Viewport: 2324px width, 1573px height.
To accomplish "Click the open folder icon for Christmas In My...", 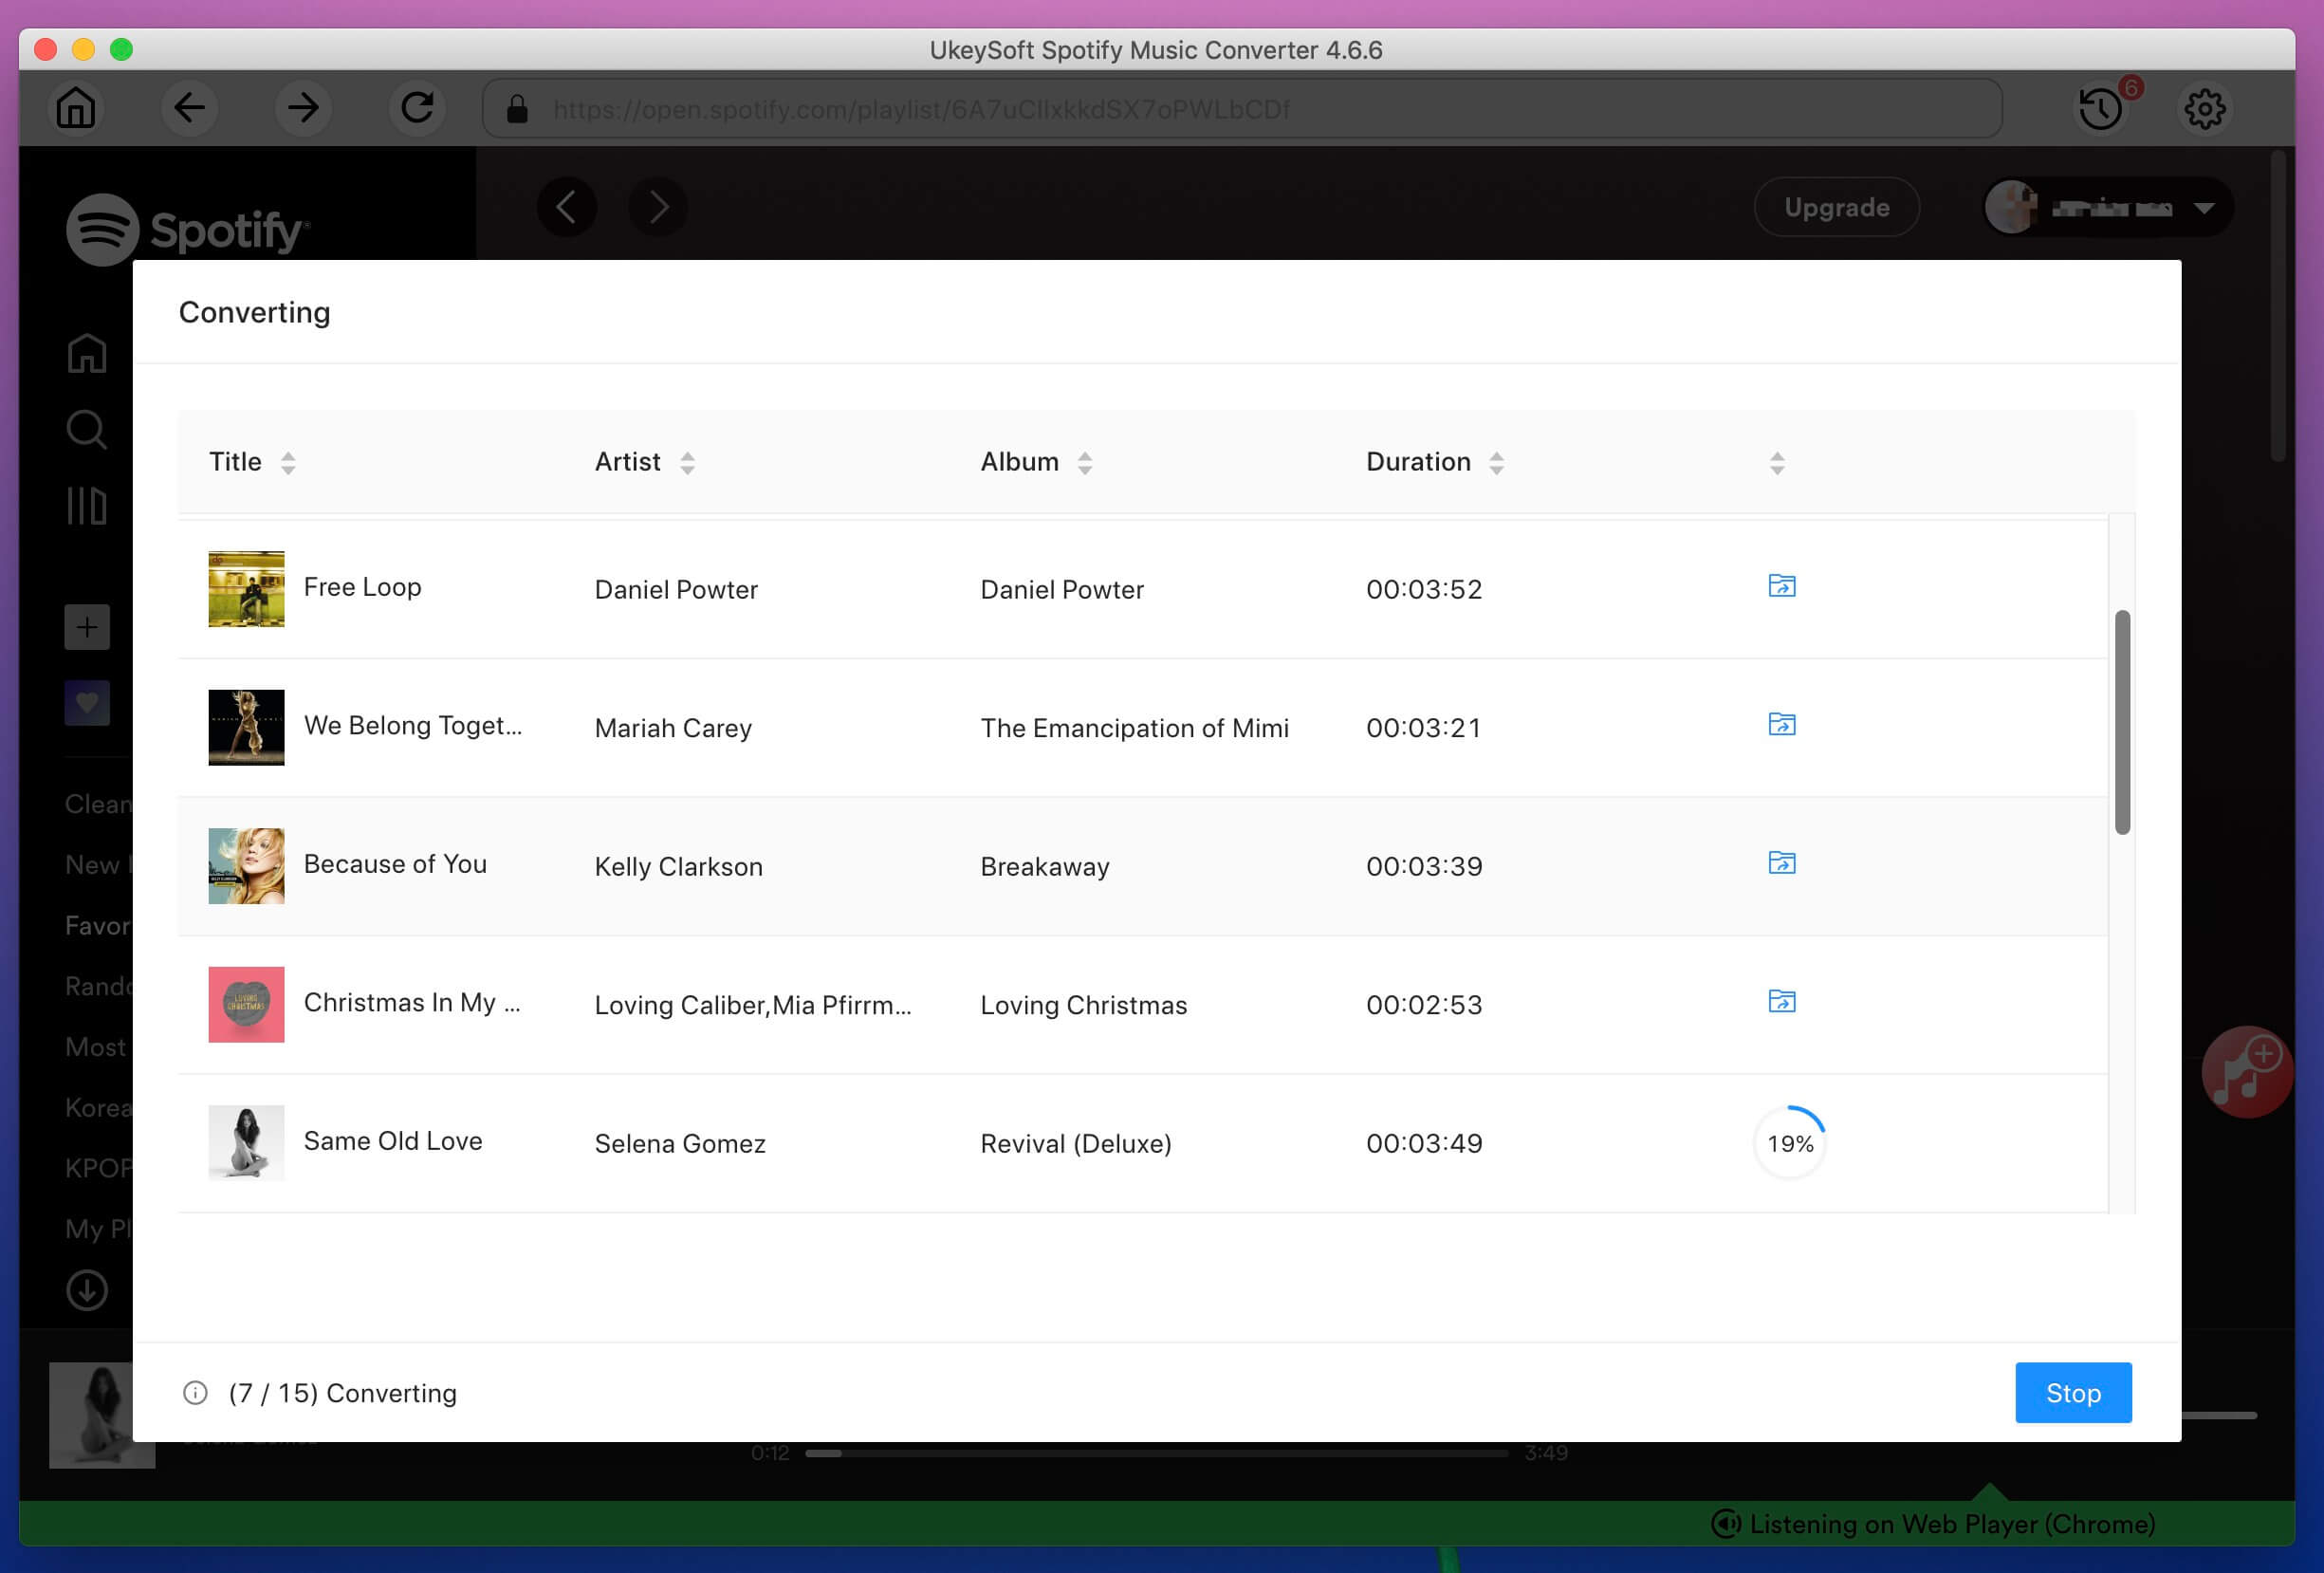I will point(1781,1001).
